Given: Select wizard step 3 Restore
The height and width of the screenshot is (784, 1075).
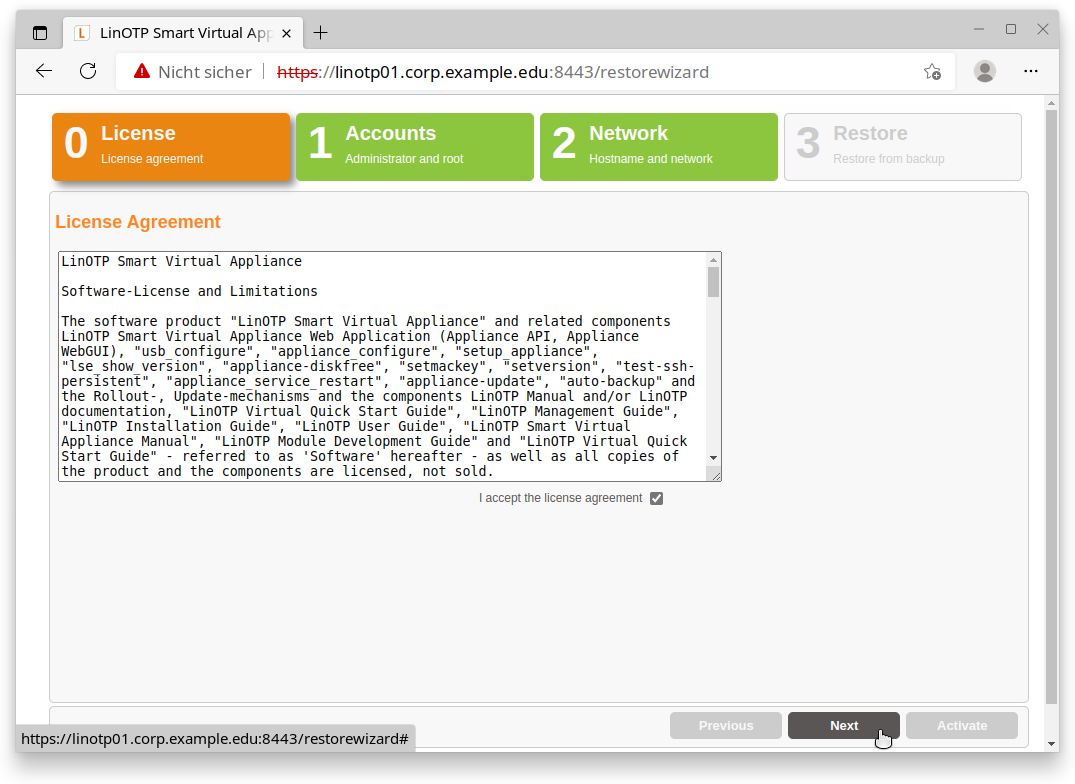Looking at the screenshot, I should (x=902, y=147).
